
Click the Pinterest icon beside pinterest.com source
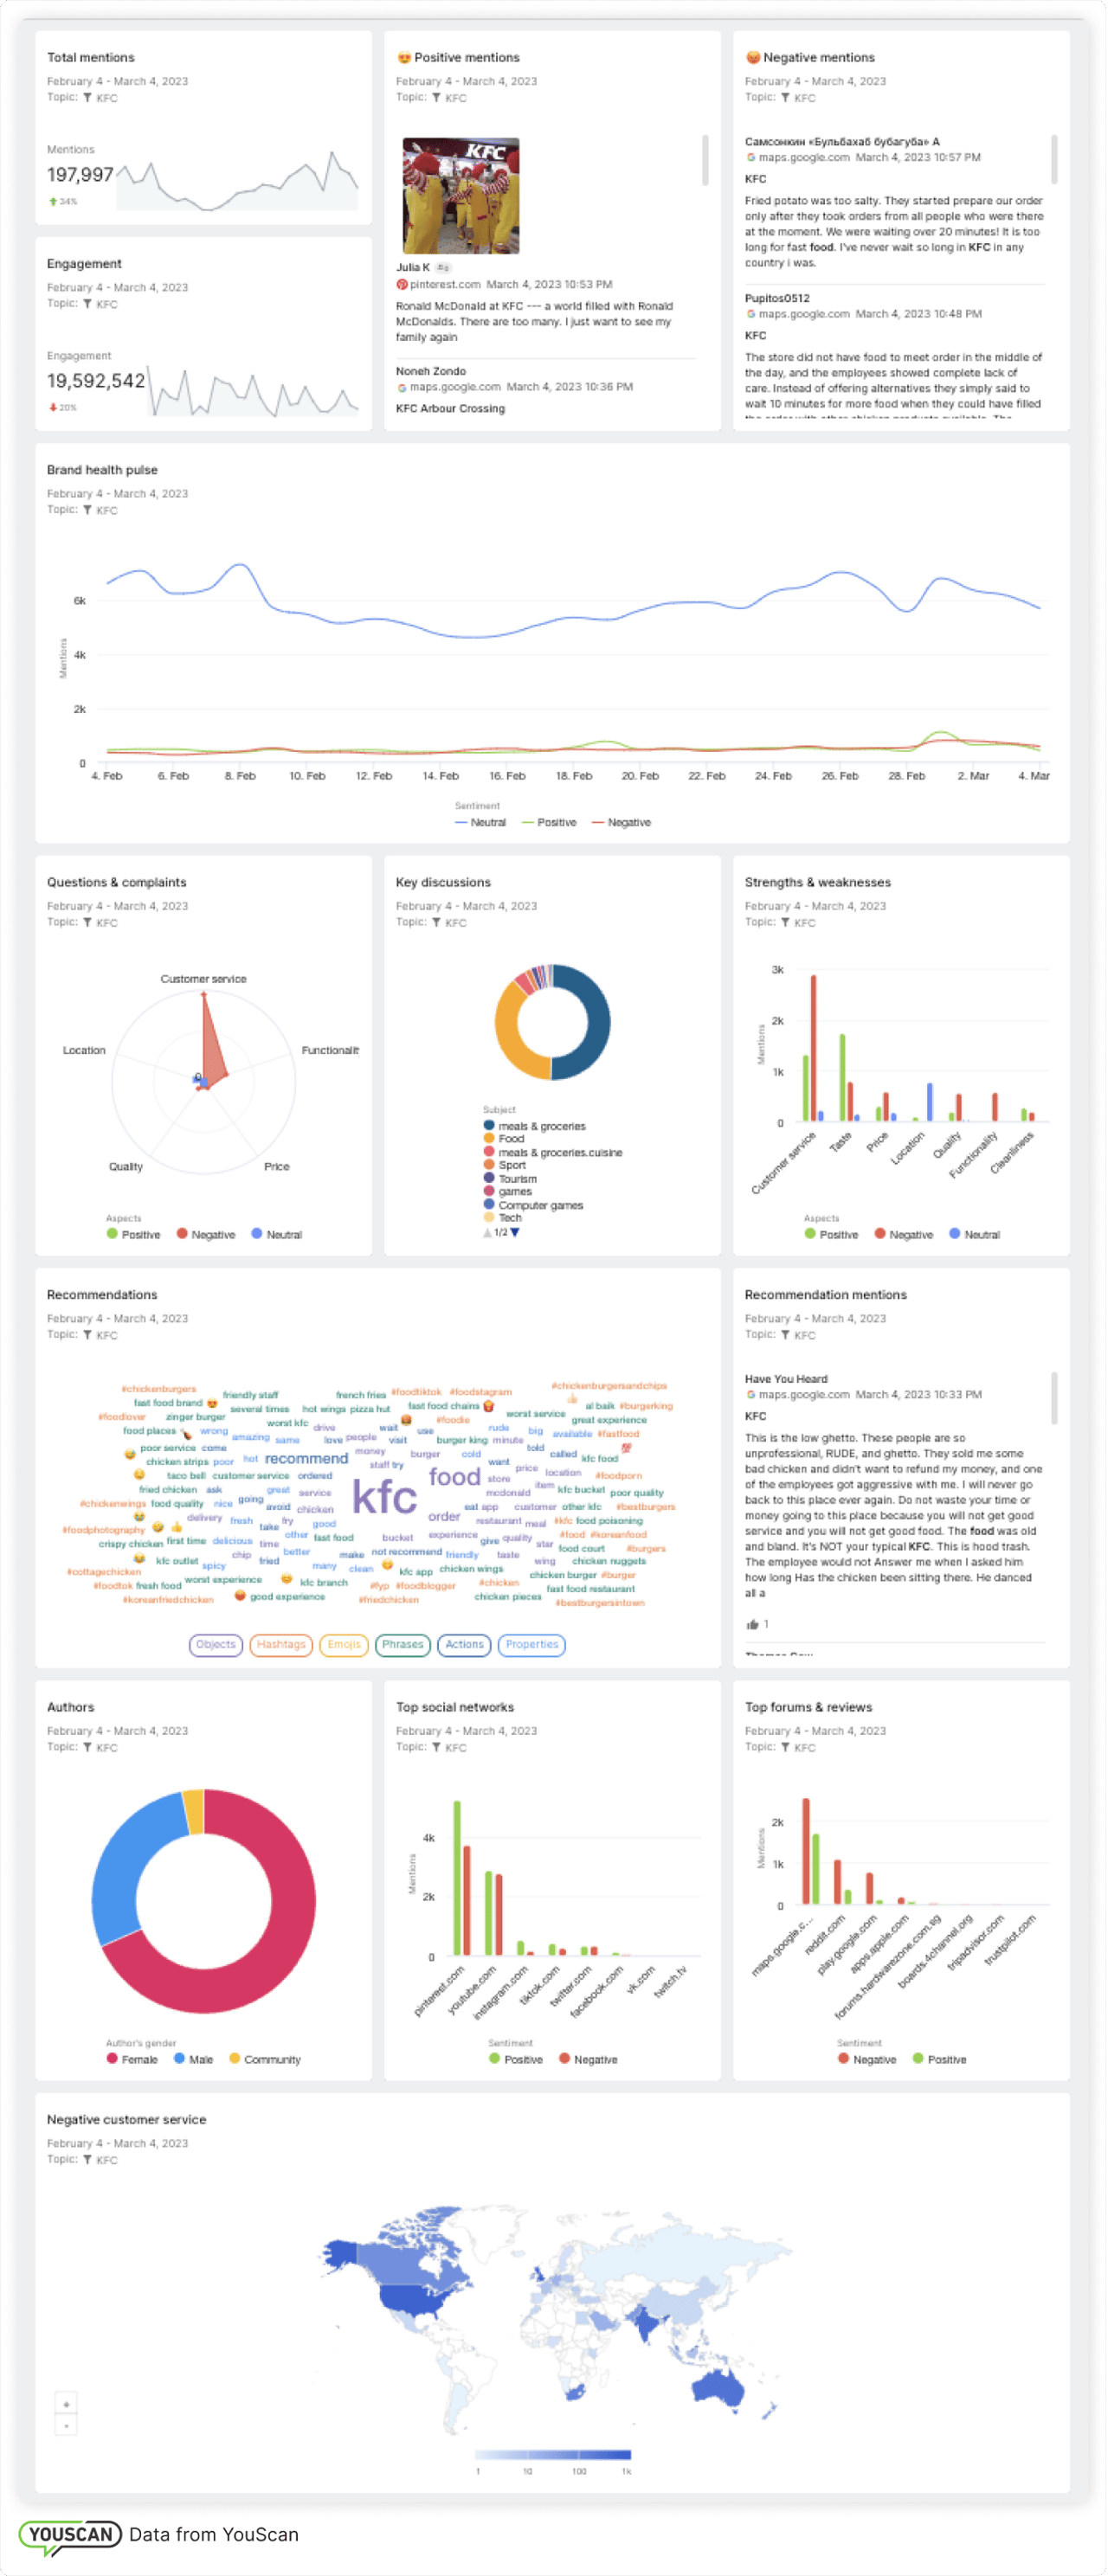402,285
